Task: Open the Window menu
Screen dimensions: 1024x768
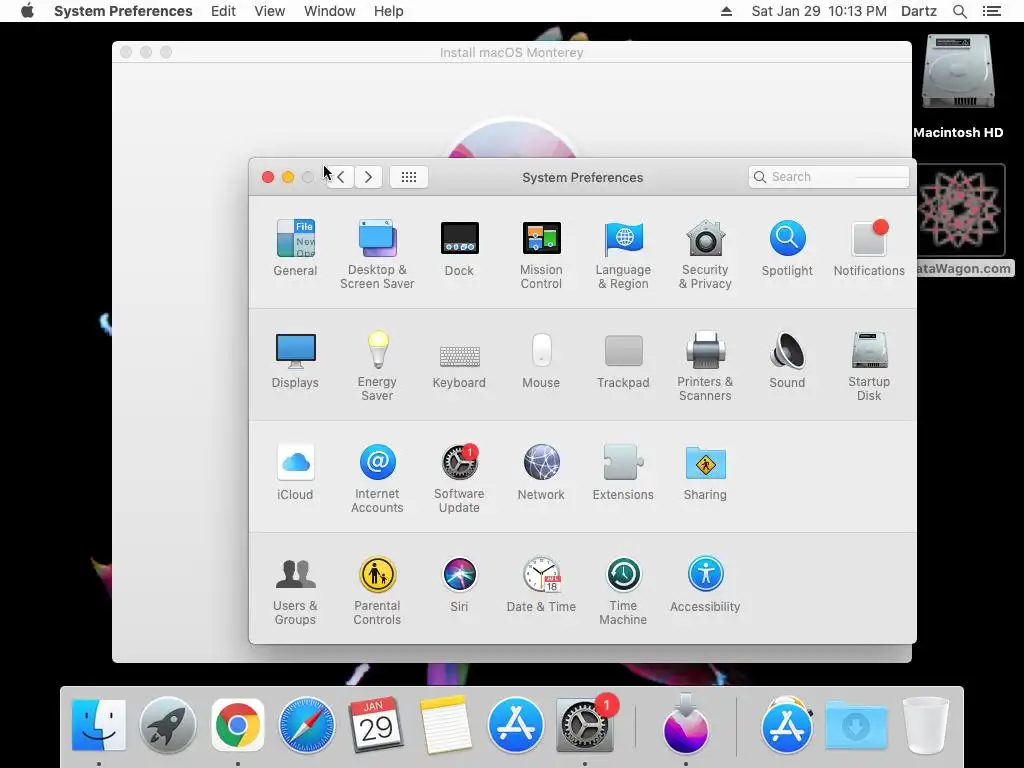Action: pyautogui.click(x=330, y=11)
